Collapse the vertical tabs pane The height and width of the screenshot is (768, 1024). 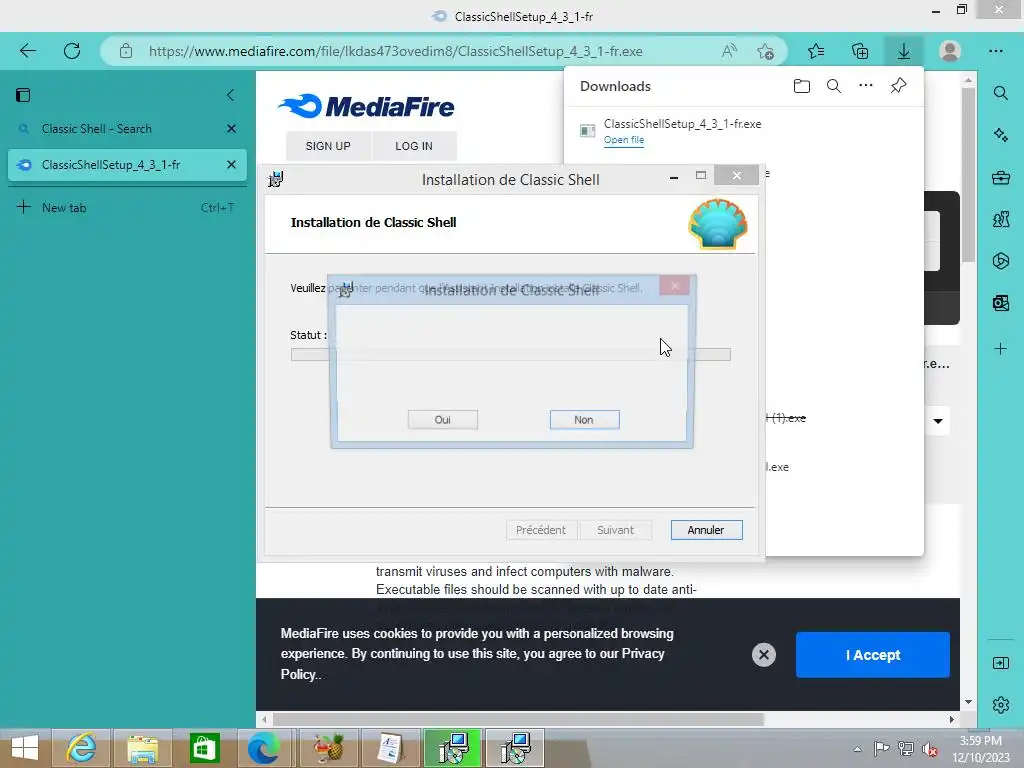231,95
